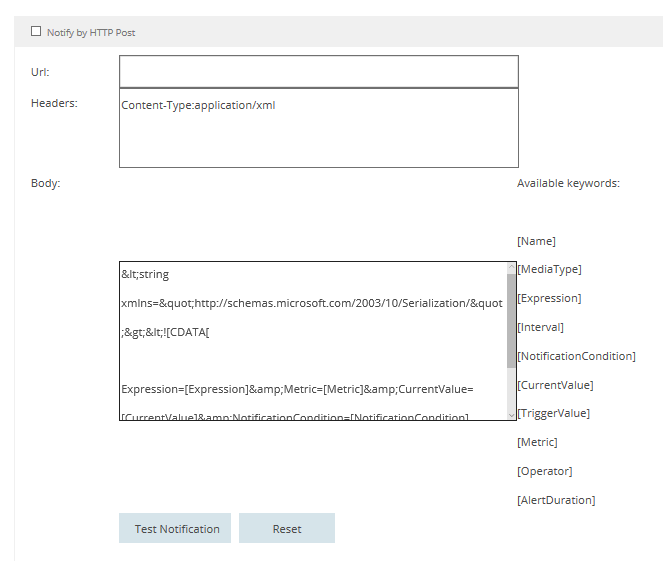Click the Reset button
Viewport: 663px width, 561px height.
click(x=287, y=528)
